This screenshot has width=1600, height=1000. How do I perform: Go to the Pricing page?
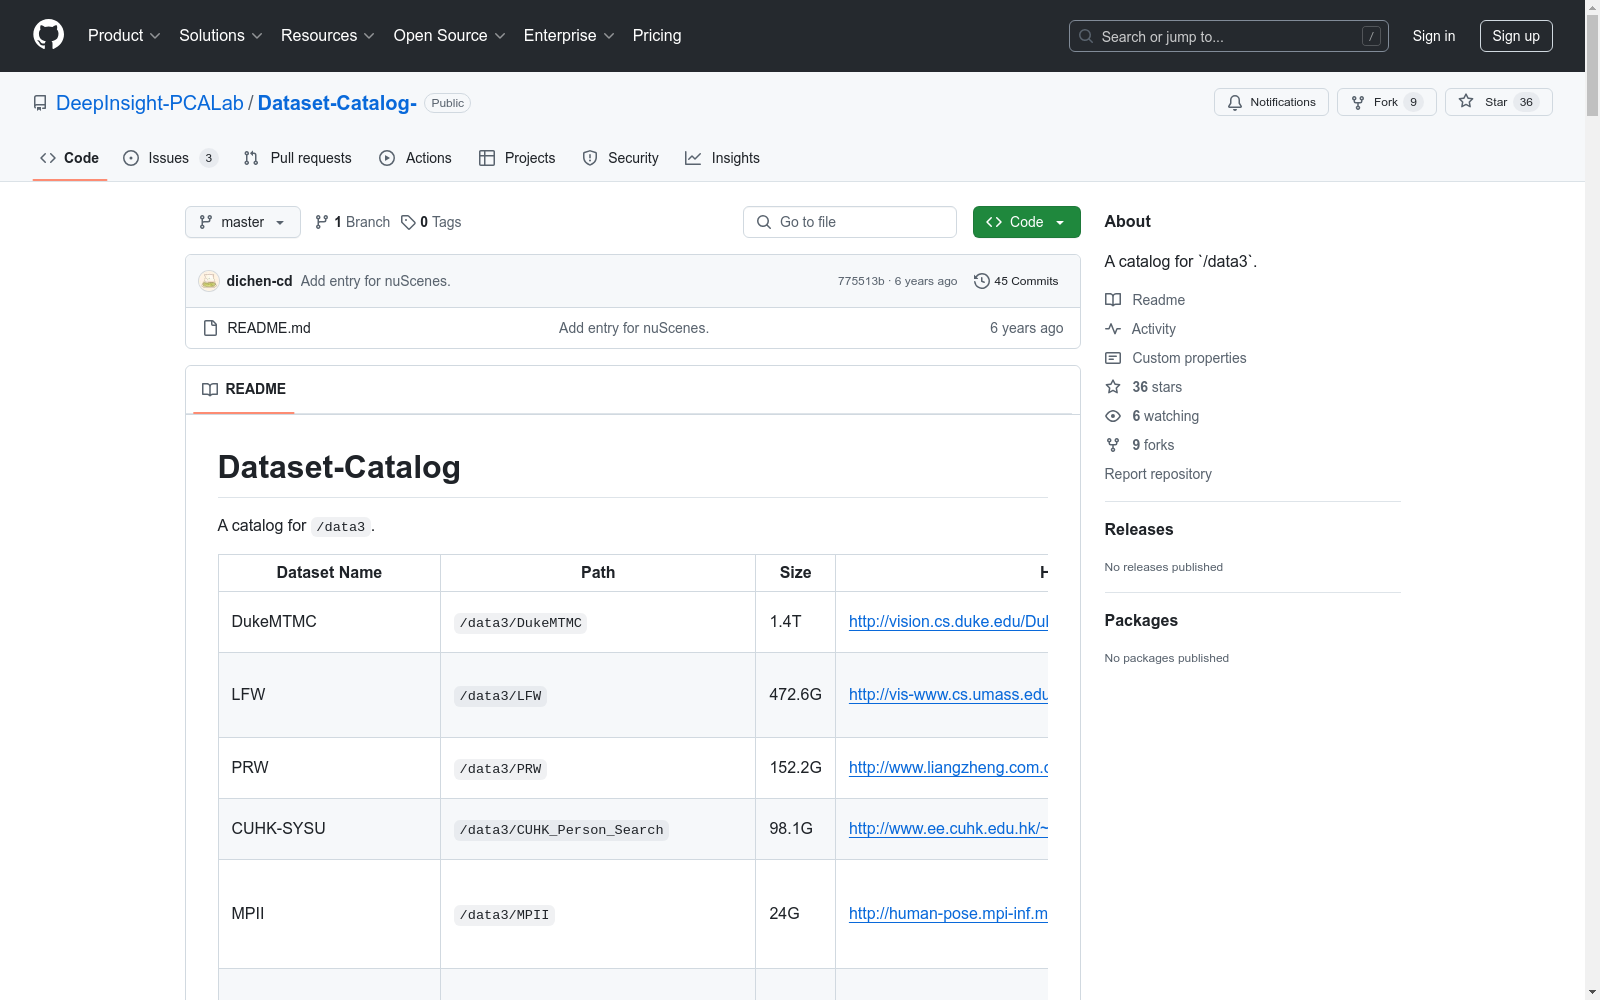657,36
